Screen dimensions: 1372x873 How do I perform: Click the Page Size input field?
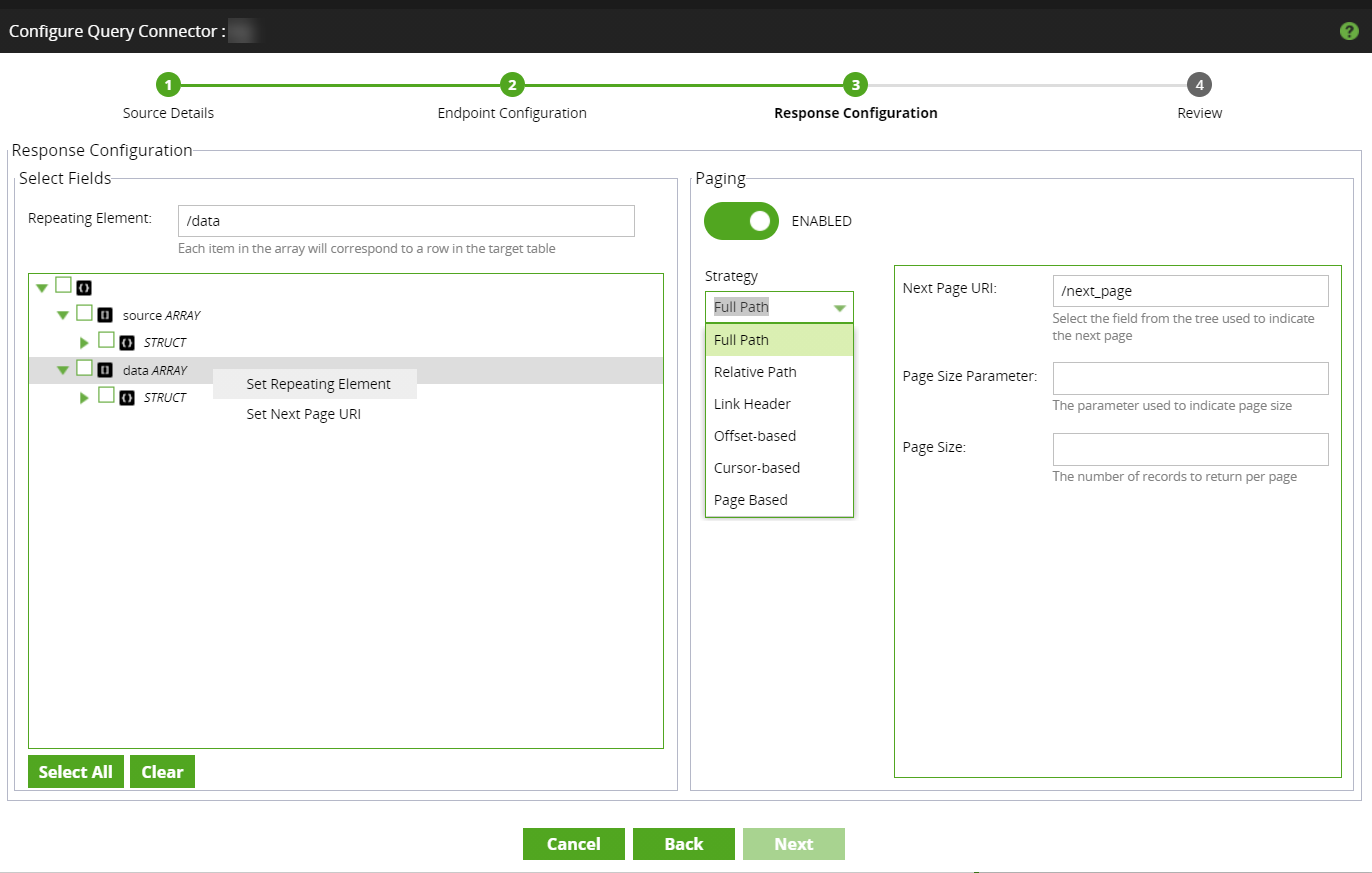coord(1190,449)
